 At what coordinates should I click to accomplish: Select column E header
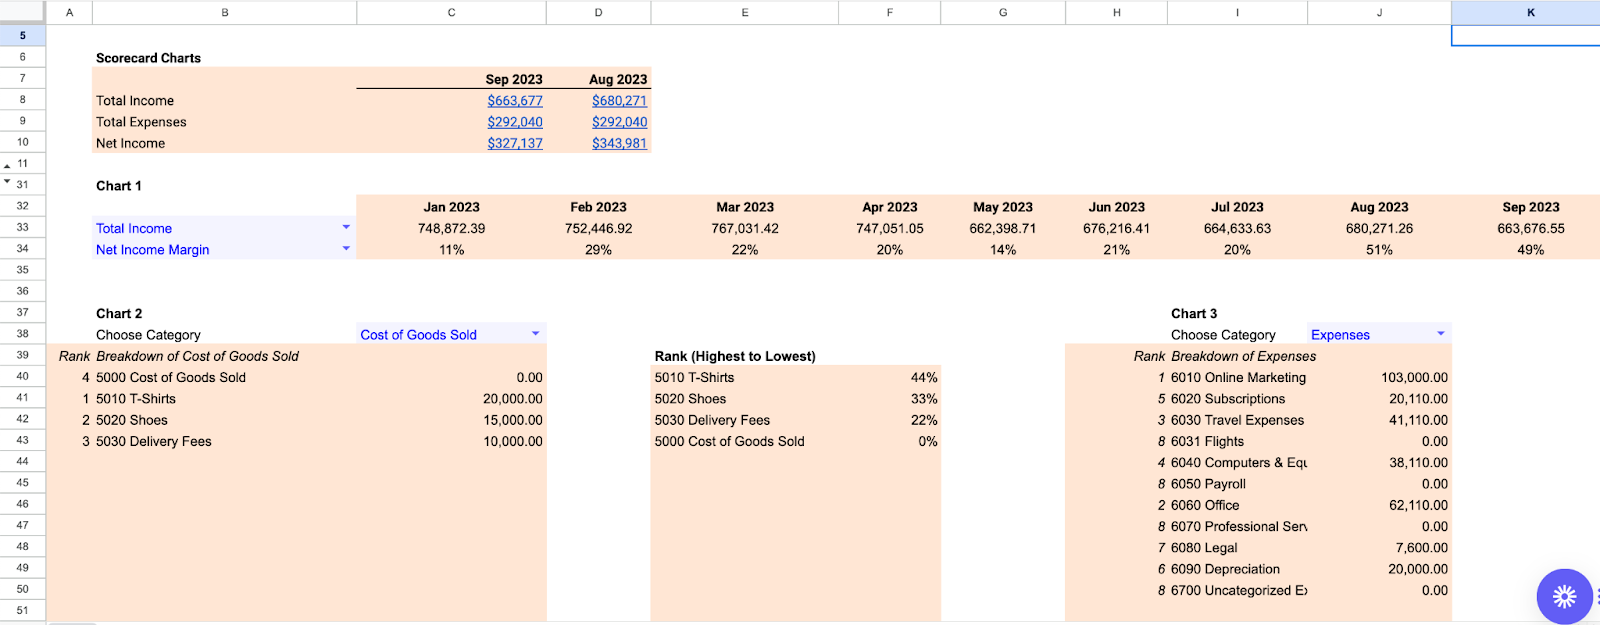(x=745, y=12)
